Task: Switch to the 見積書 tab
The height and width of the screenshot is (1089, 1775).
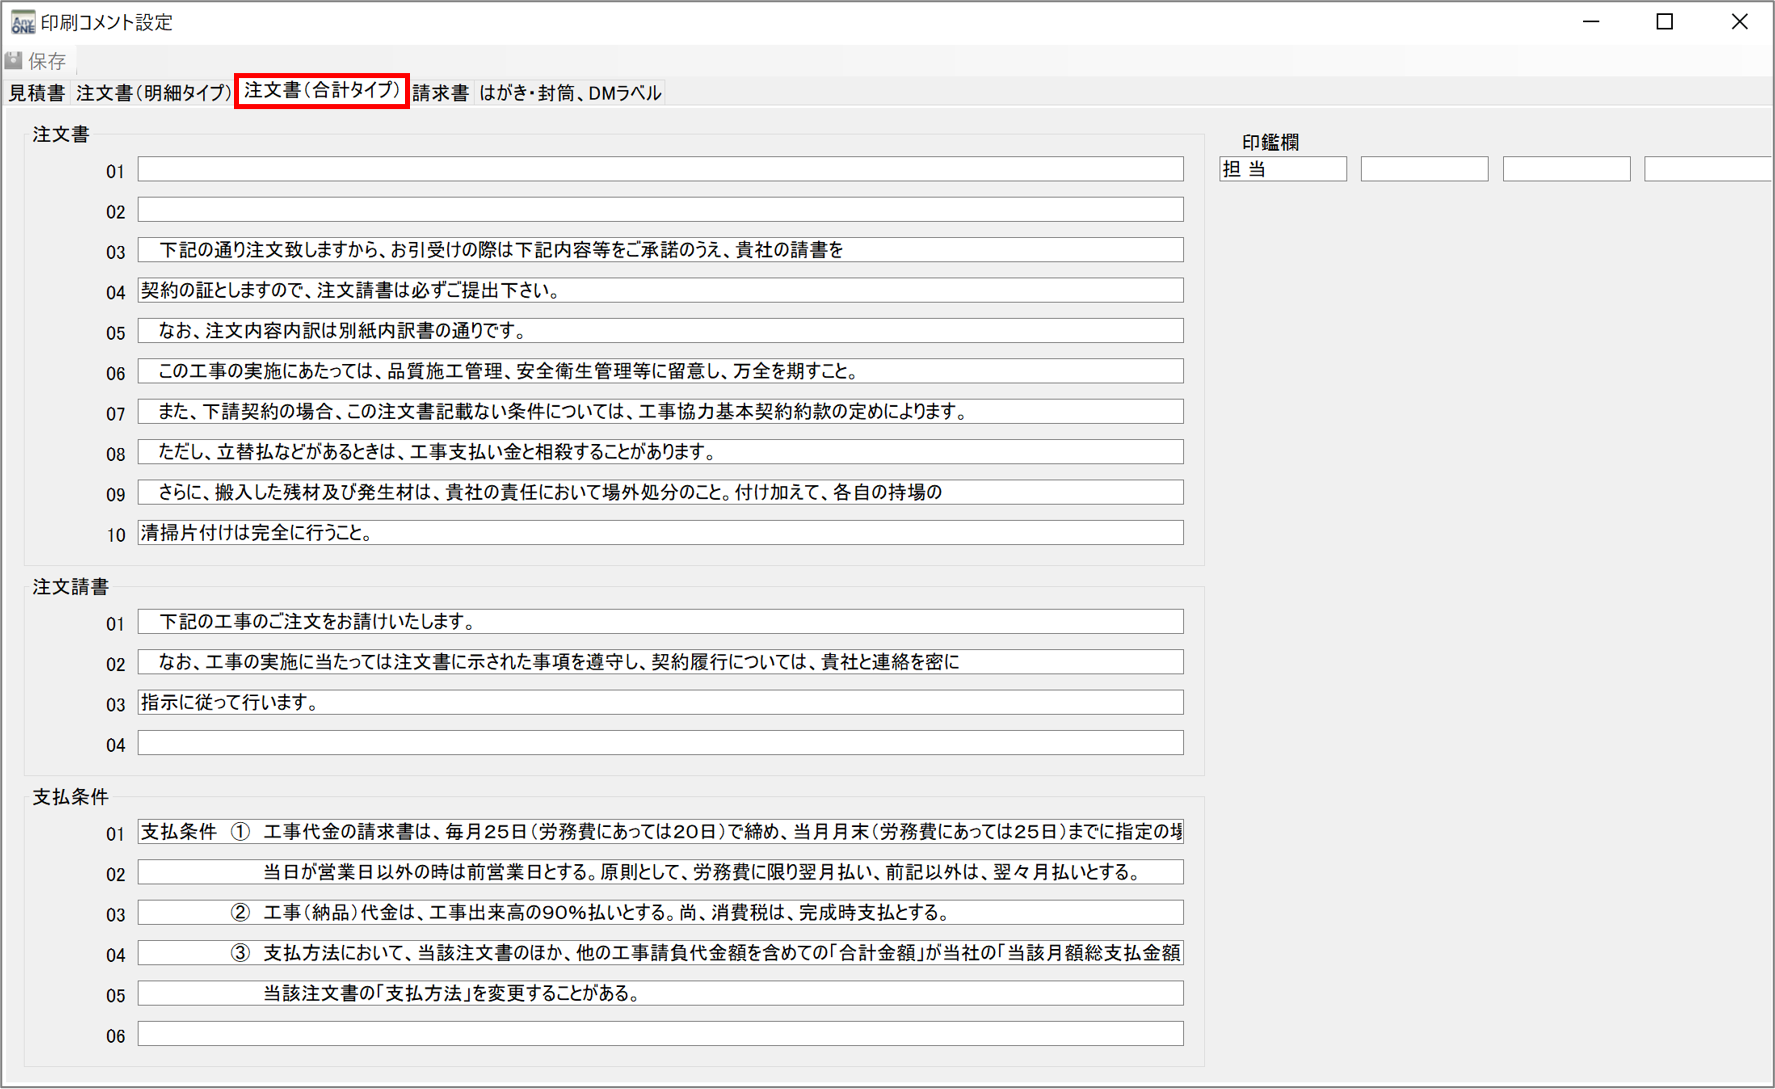Action: click(37, 93)
